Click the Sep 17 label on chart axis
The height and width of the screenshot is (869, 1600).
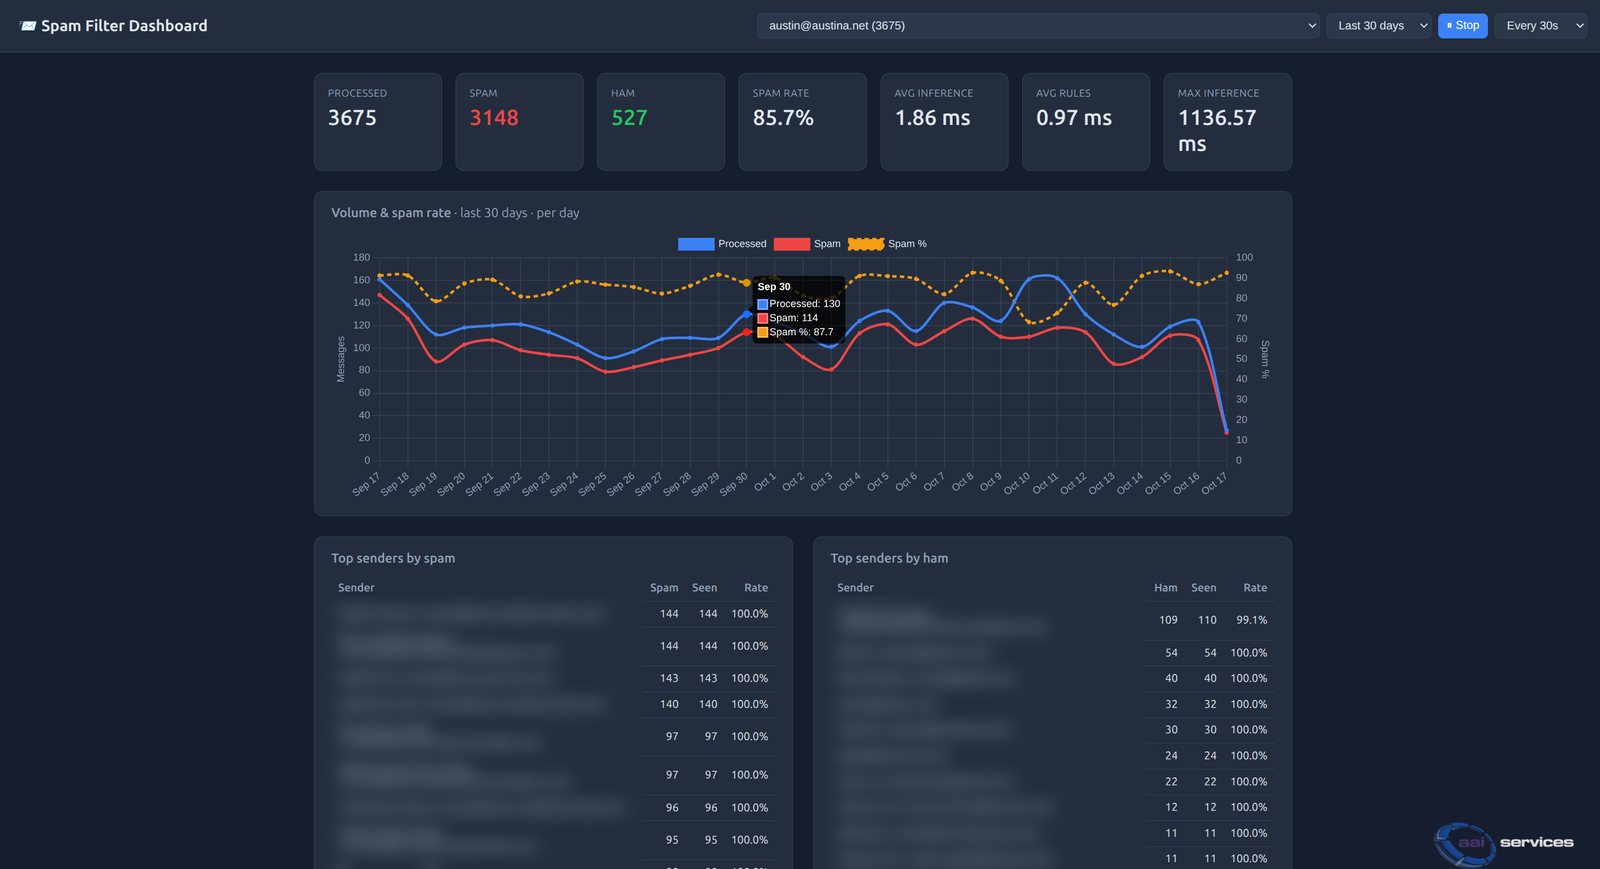tap(366, 484)
